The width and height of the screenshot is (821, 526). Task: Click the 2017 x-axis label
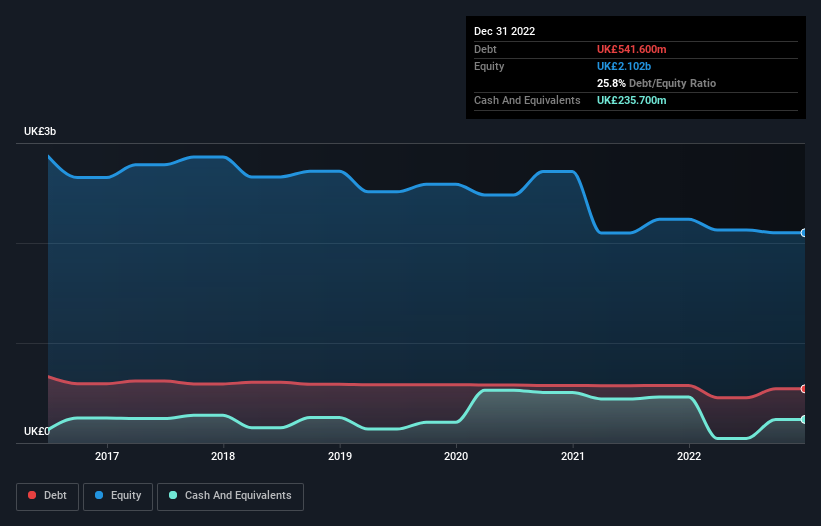[107, 456]
